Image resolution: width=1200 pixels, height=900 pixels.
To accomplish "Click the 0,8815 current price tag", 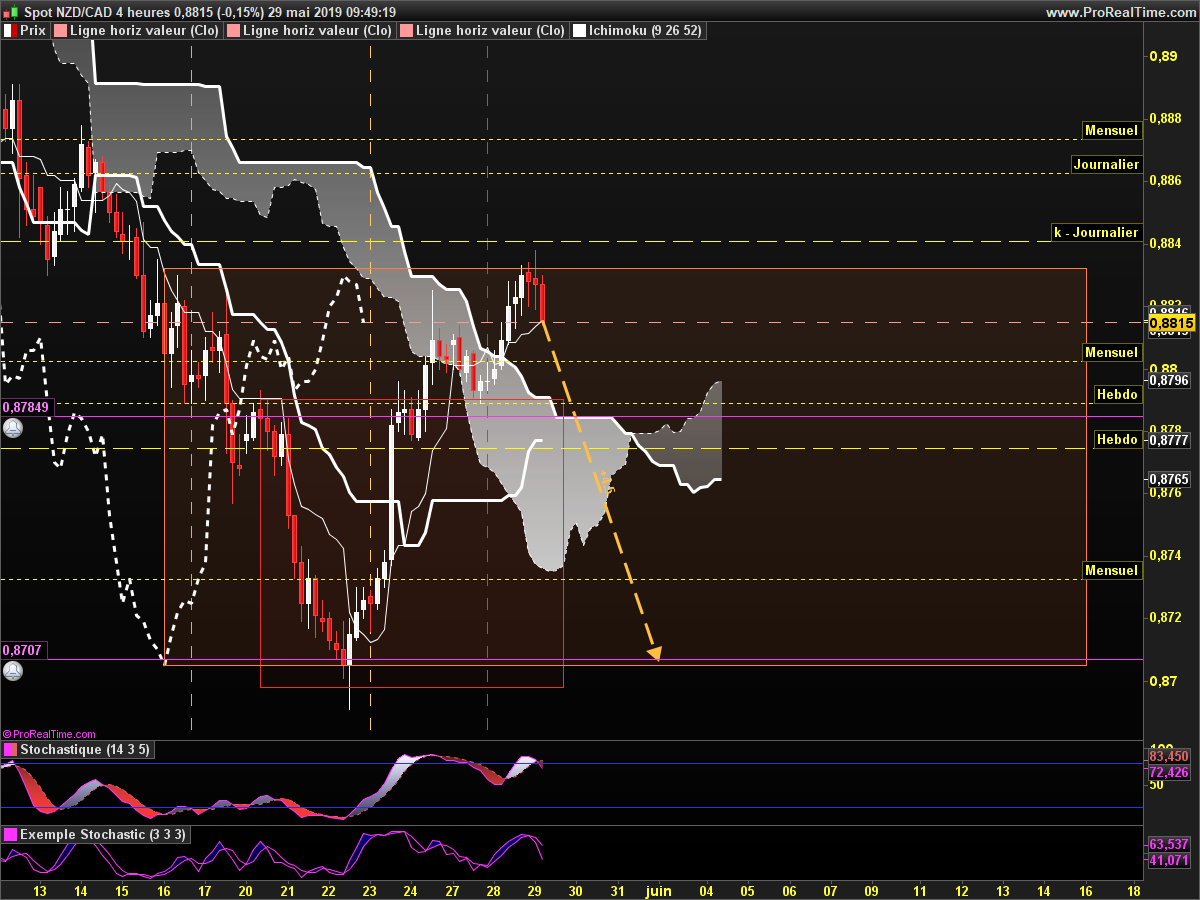I will 1172,323.
